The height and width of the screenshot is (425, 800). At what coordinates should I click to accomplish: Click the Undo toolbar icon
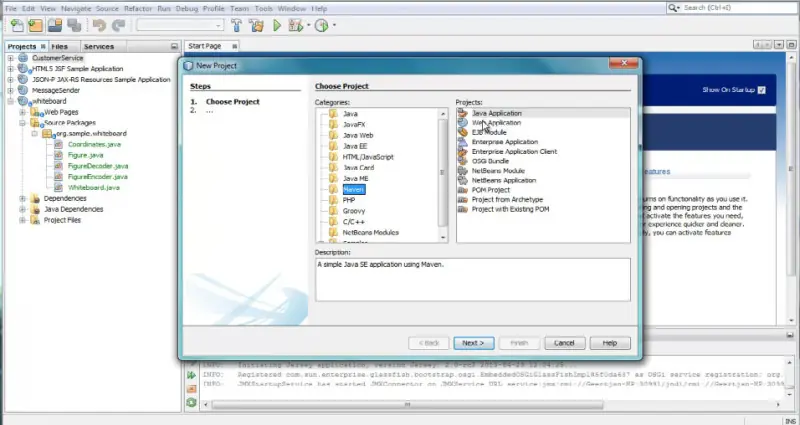point(99,25)
